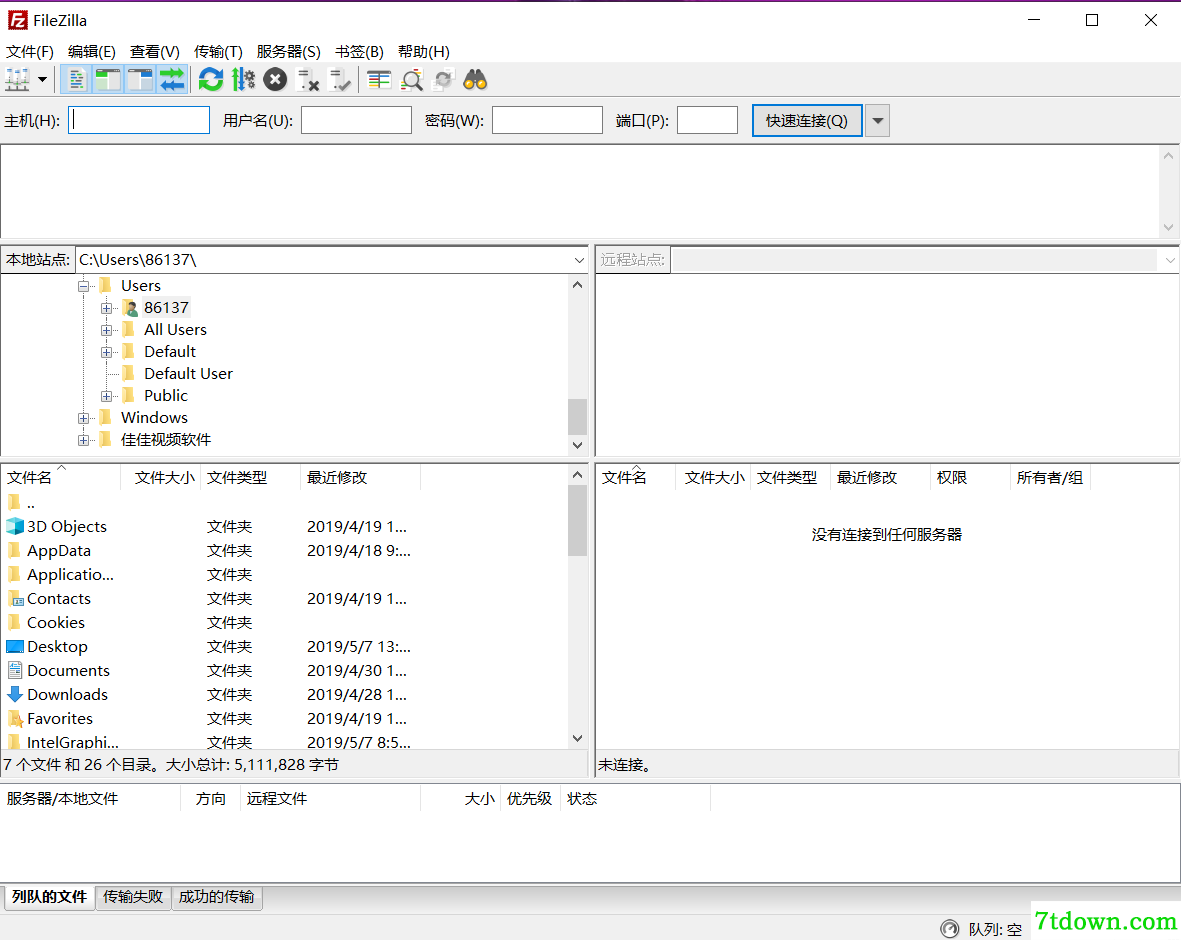The image size is (1181, 940).
Task: Open the 查看(V) menu
Action: click(154, 51)
